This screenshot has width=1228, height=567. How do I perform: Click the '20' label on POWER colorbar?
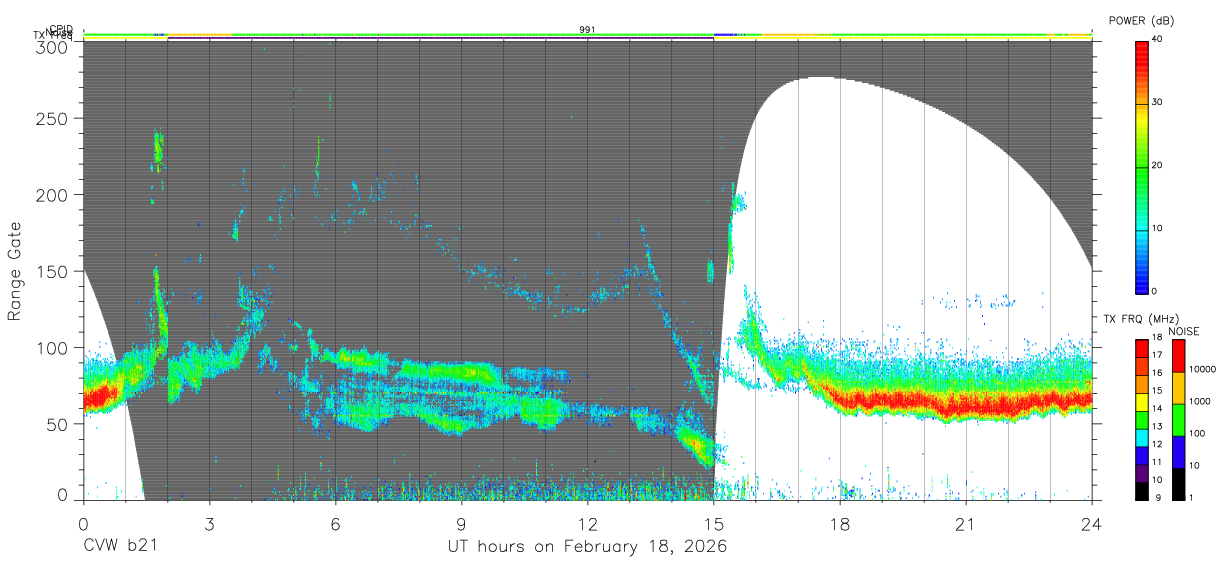pyautogui.click(x=1157, y=165)
